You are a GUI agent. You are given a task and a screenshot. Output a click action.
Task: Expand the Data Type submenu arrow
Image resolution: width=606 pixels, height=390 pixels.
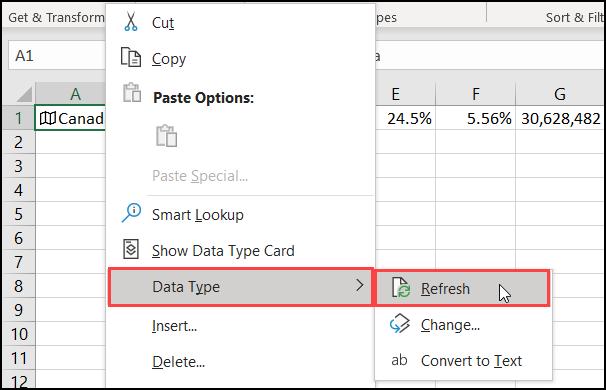360,286
